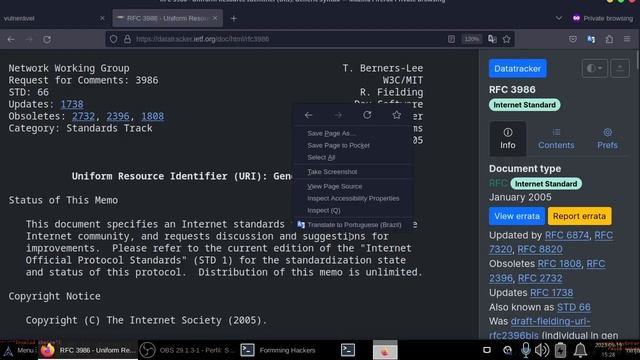
Task: Click Internet Standard badge under RFC 3986
Action: pos(524,105)
